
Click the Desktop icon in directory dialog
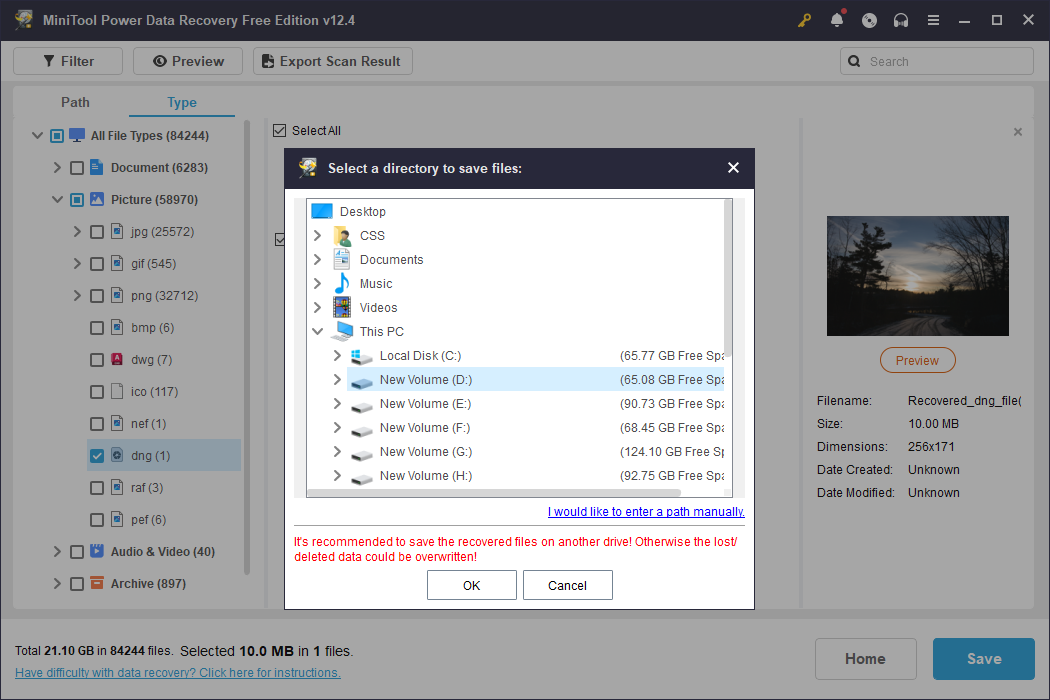click(x=322, y=211)
